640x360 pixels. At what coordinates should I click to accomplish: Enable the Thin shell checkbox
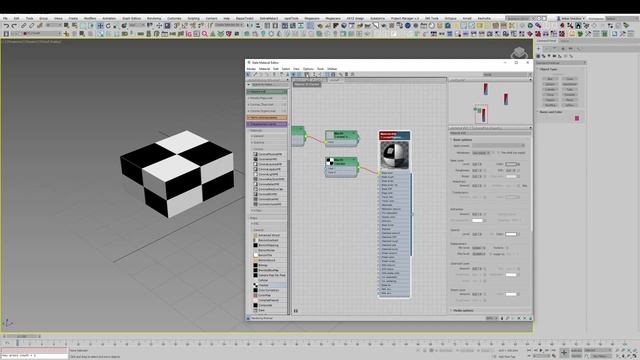(x=498, y=153)
